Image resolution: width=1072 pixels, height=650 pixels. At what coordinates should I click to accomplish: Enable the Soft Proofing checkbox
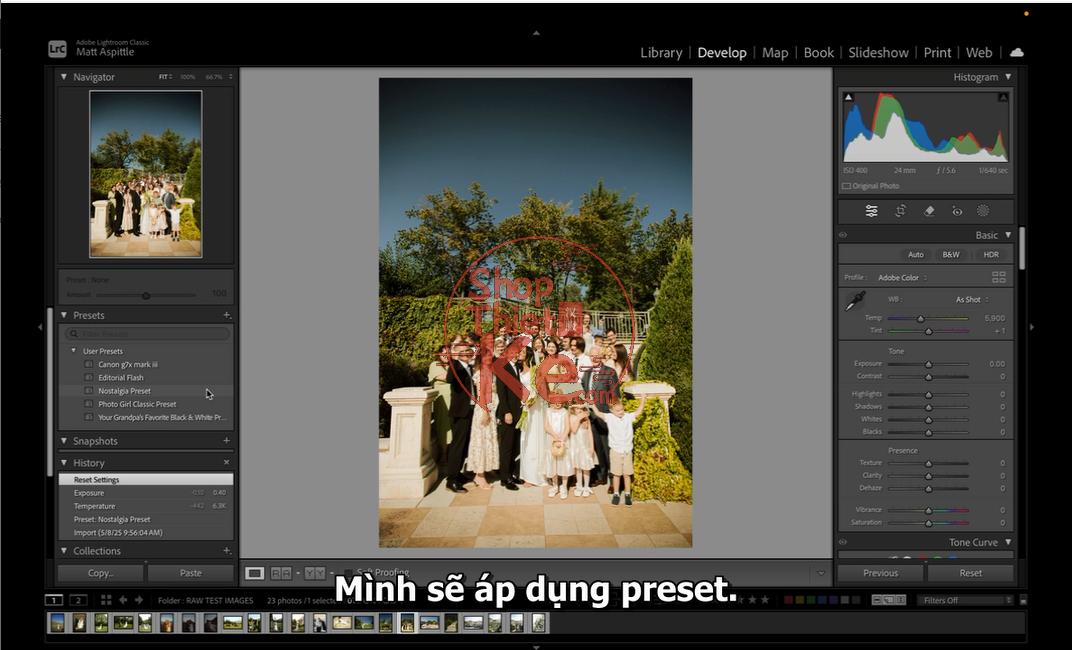348,573
